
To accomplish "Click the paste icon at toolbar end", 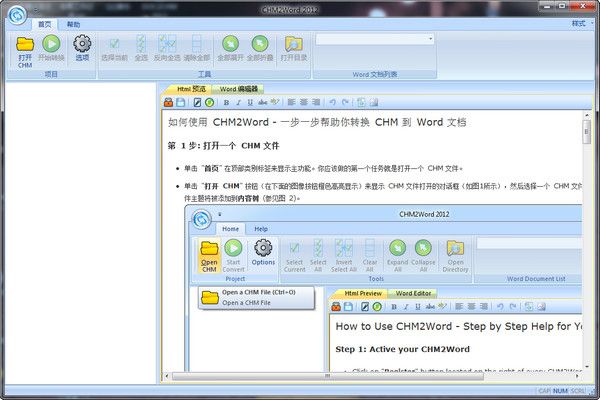I will pyautogui.click(x=374, y=102).
